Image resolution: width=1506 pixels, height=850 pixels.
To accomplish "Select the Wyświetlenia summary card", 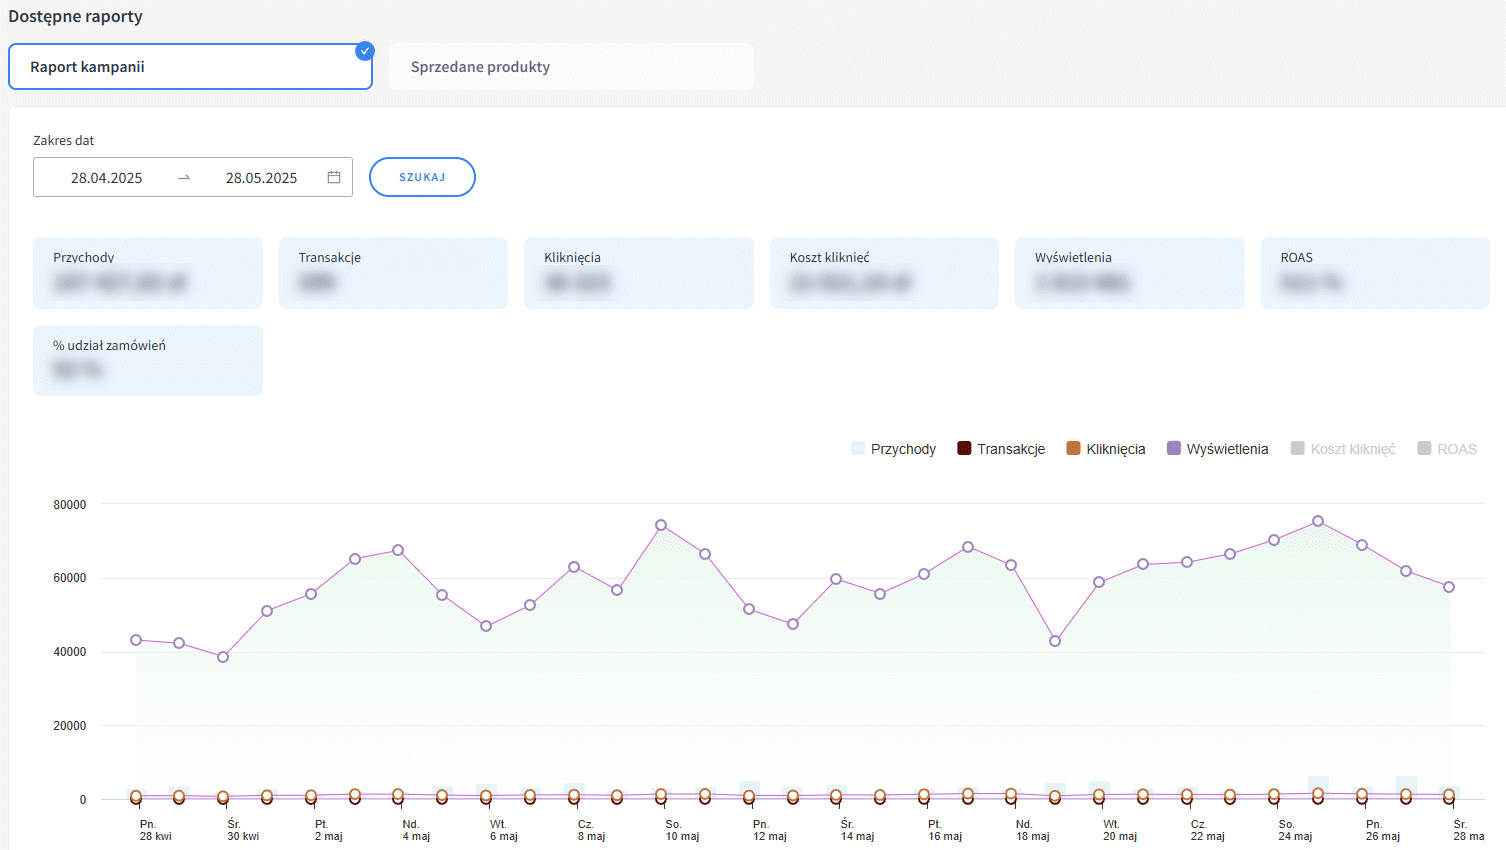I will 1130,273.
